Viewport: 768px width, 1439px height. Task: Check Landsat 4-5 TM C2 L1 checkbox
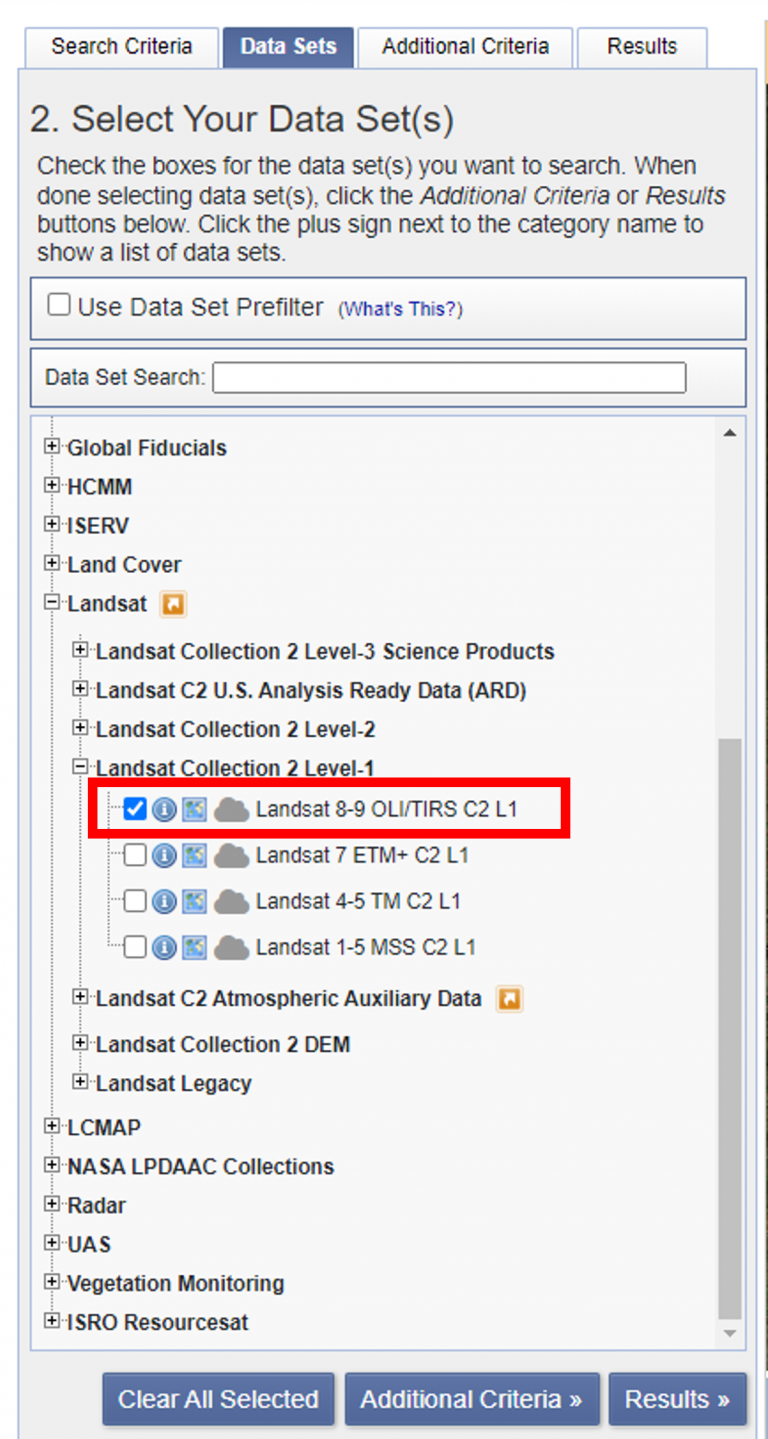click(x=135, y=901)
